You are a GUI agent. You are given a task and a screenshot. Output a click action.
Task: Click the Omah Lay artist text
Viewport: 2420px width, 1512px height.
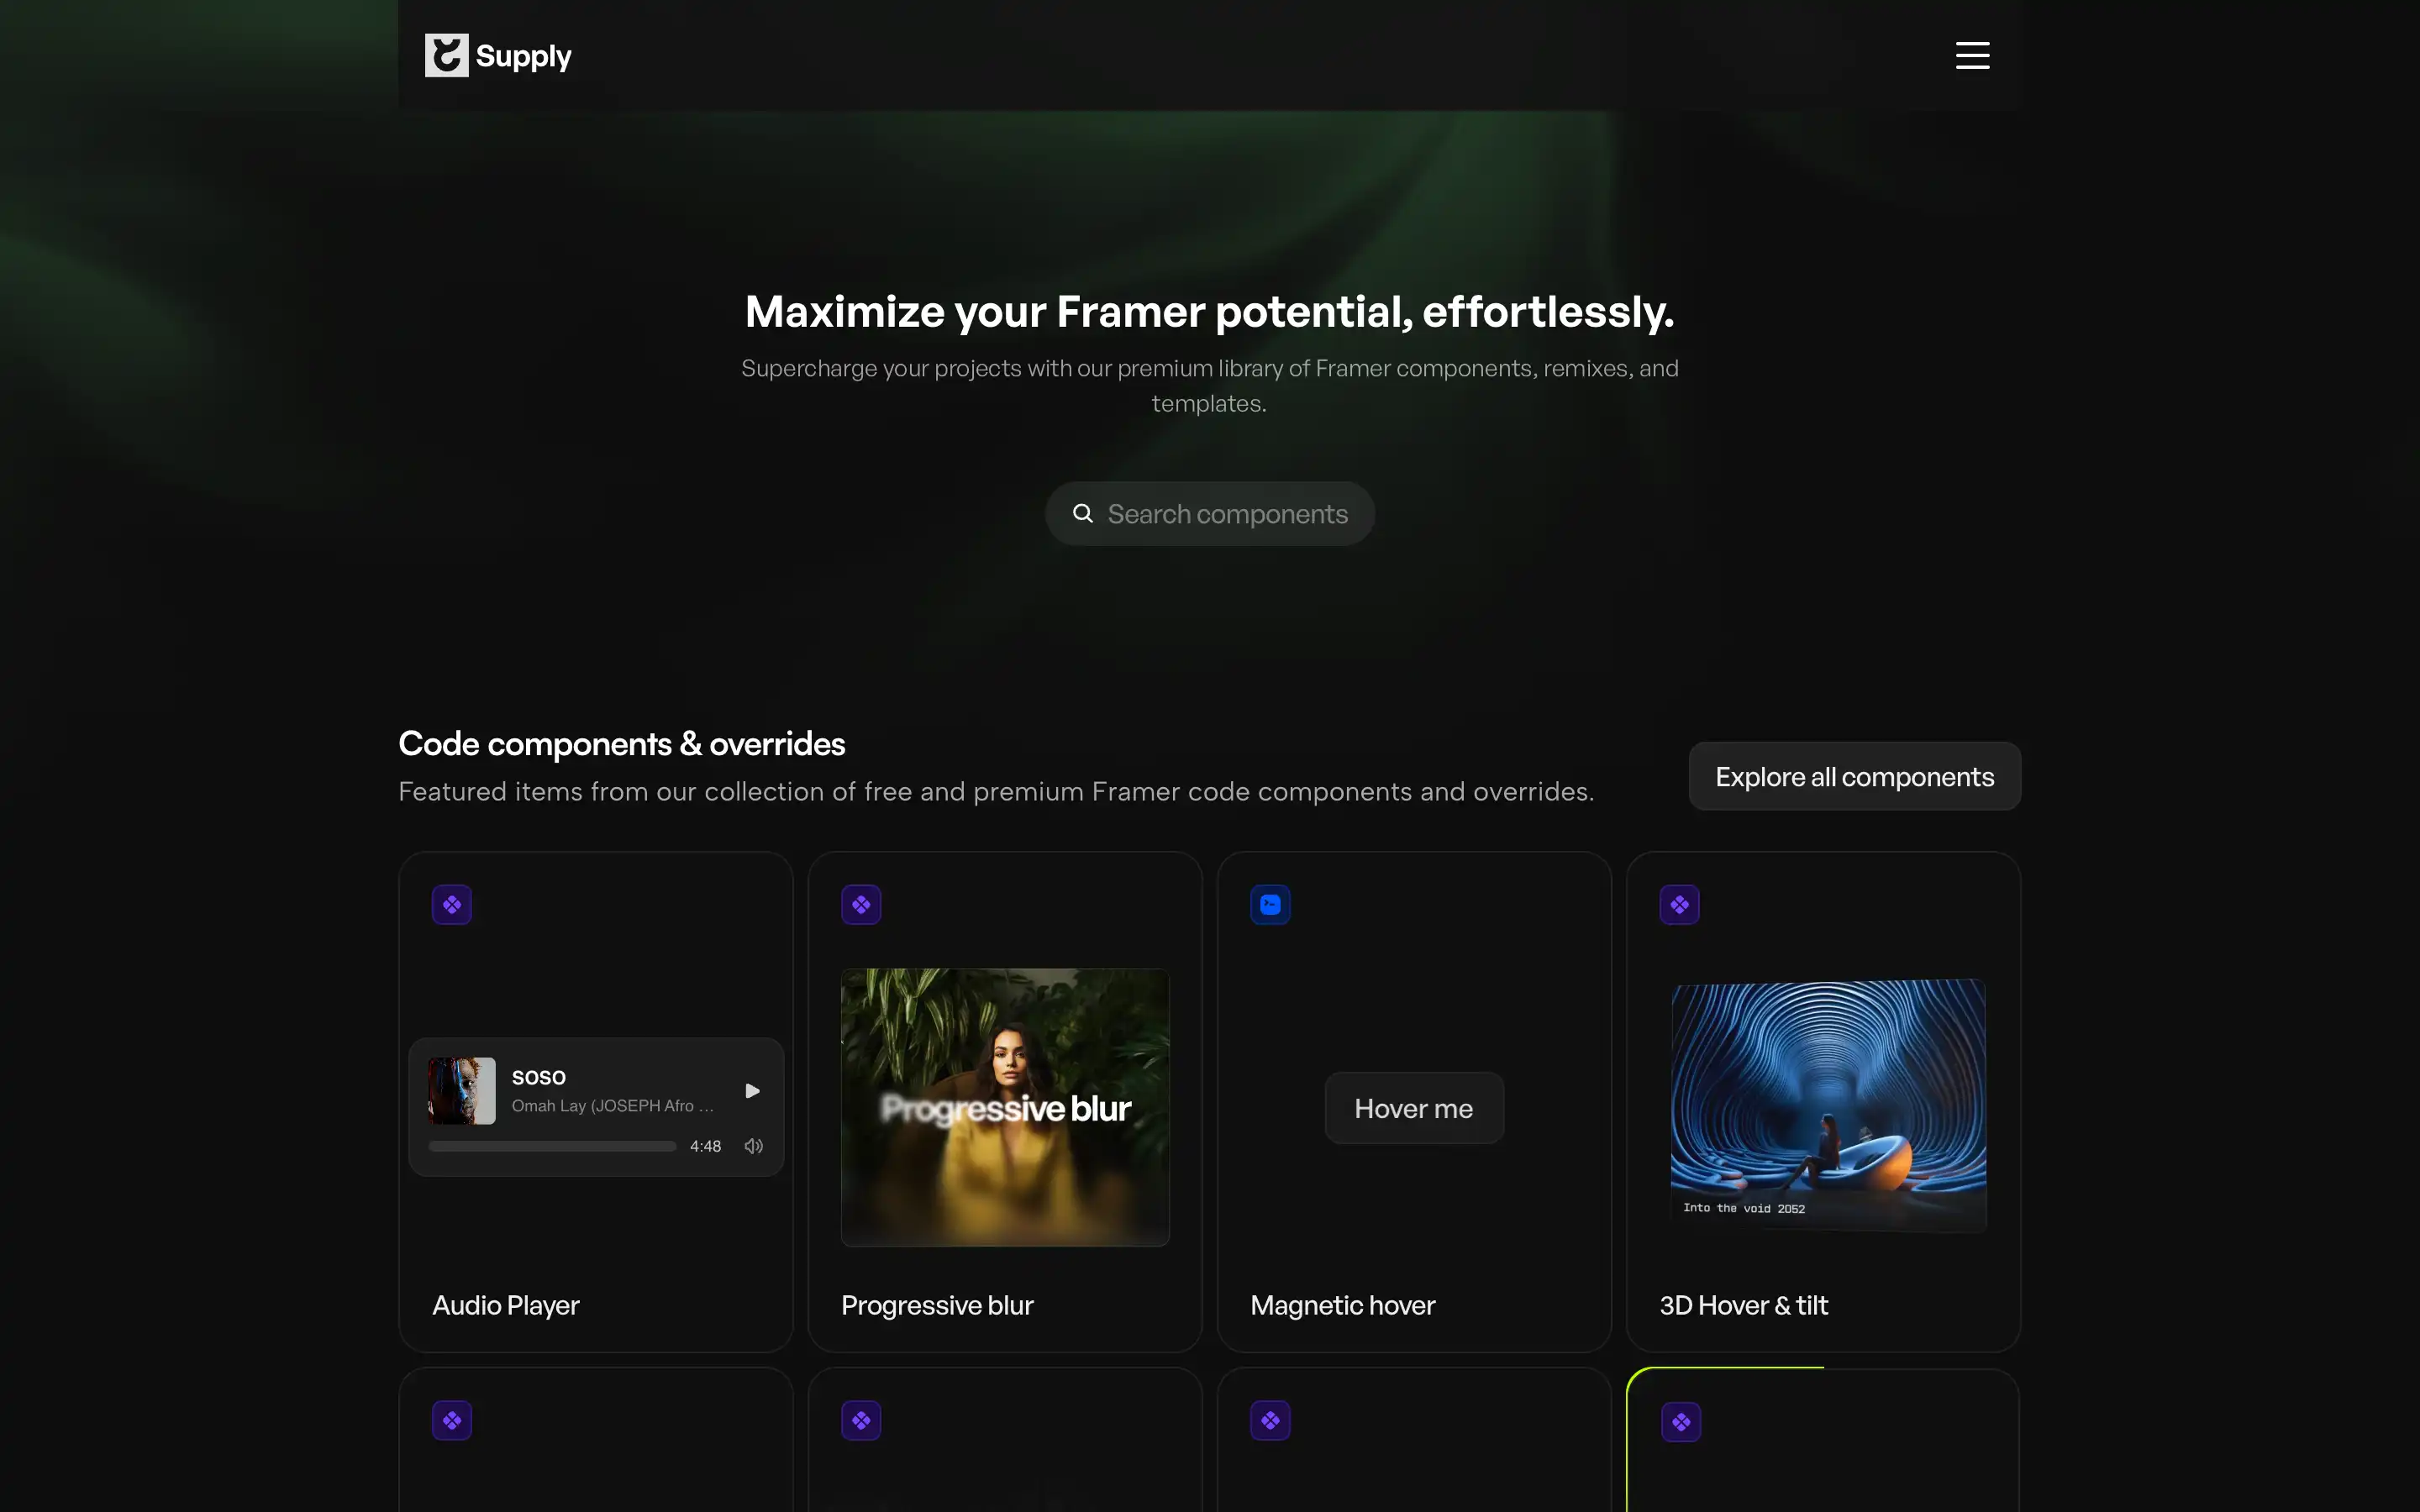(x=613, y=1105)
